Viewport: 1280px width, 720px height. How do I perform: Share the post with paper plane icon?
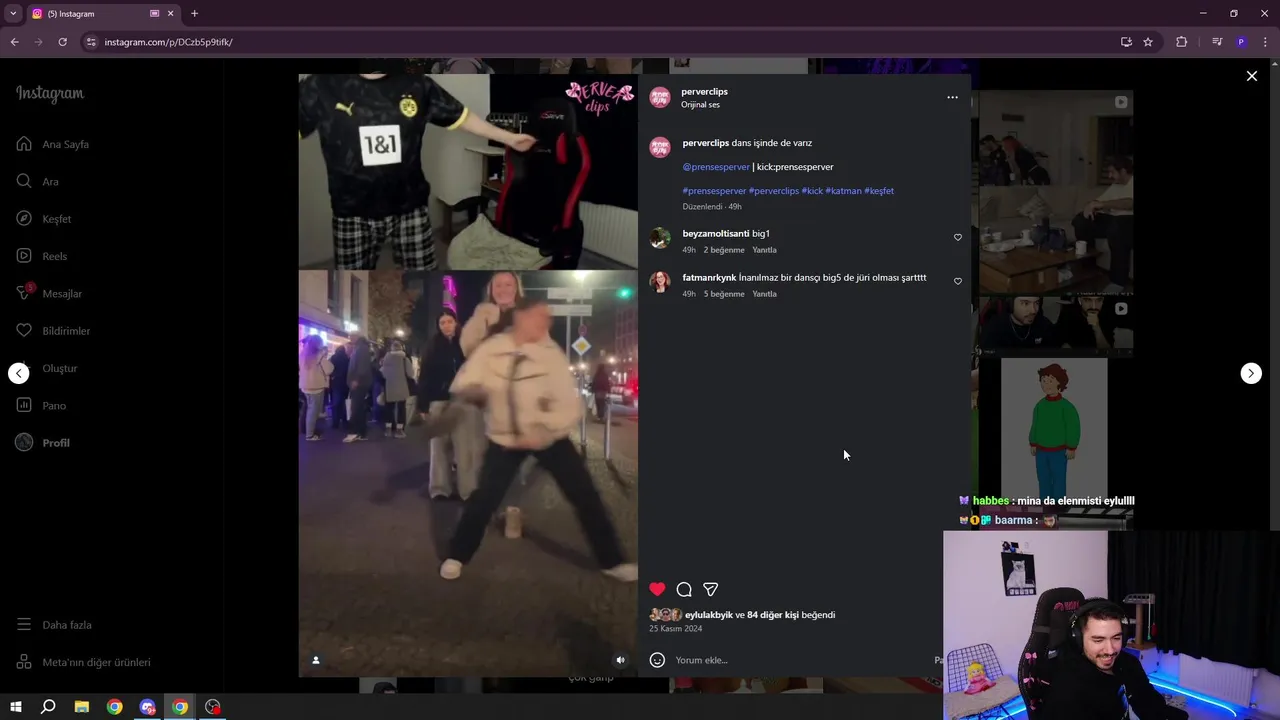(710, 589)
